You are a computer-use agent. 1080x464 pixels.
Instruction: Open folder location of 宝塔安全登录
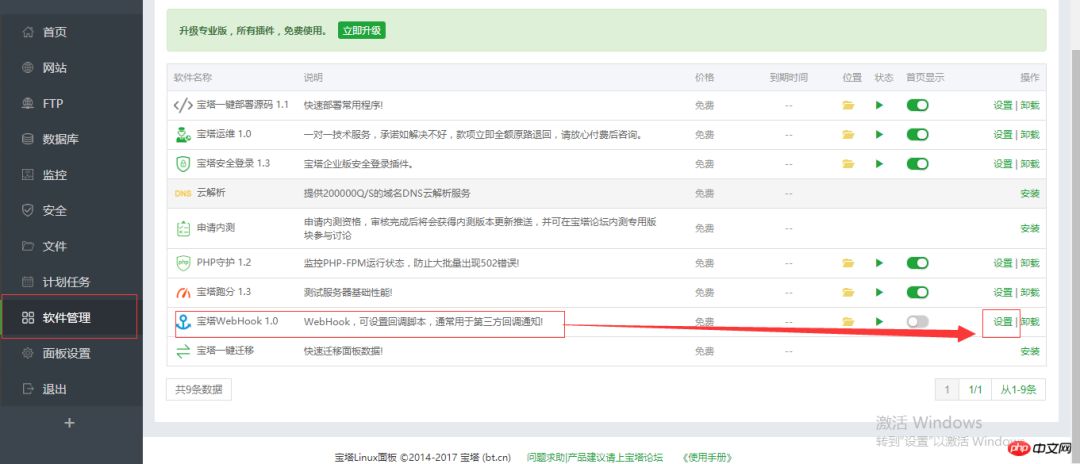848,164
